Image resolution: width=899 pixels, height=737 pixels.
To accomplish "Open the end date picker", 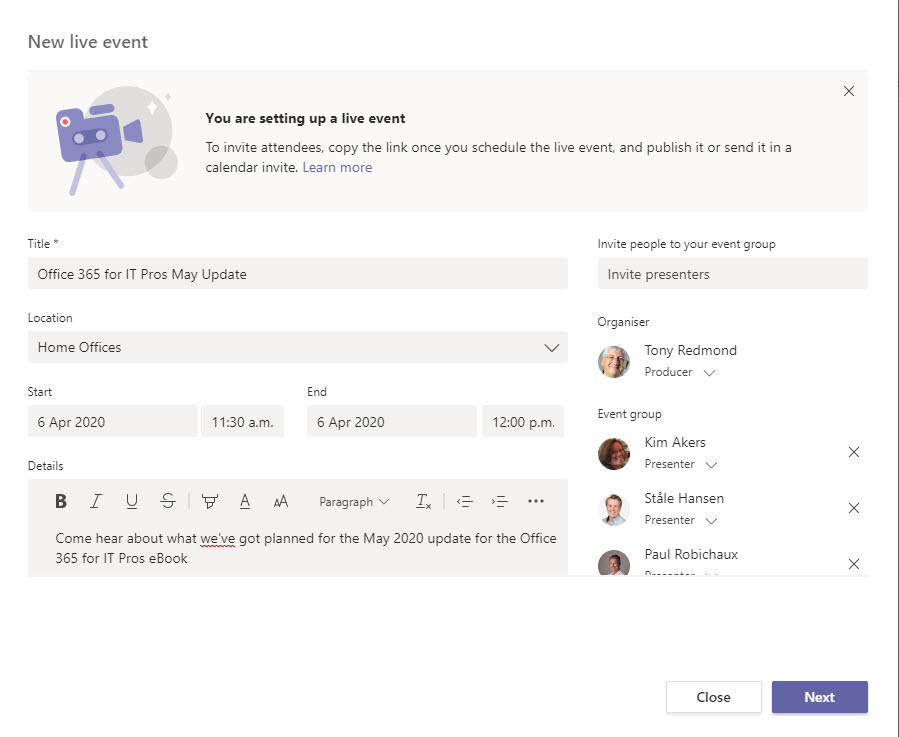I will [392, 422].
